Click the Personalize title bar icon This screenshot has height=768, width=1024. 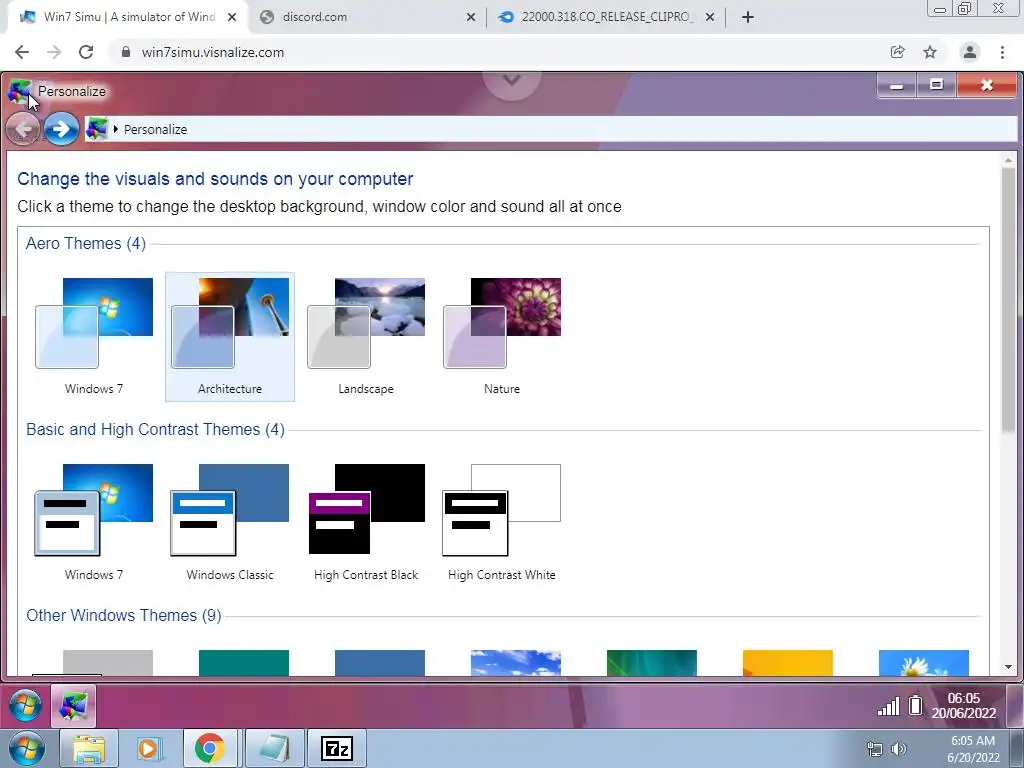(20, 91)
